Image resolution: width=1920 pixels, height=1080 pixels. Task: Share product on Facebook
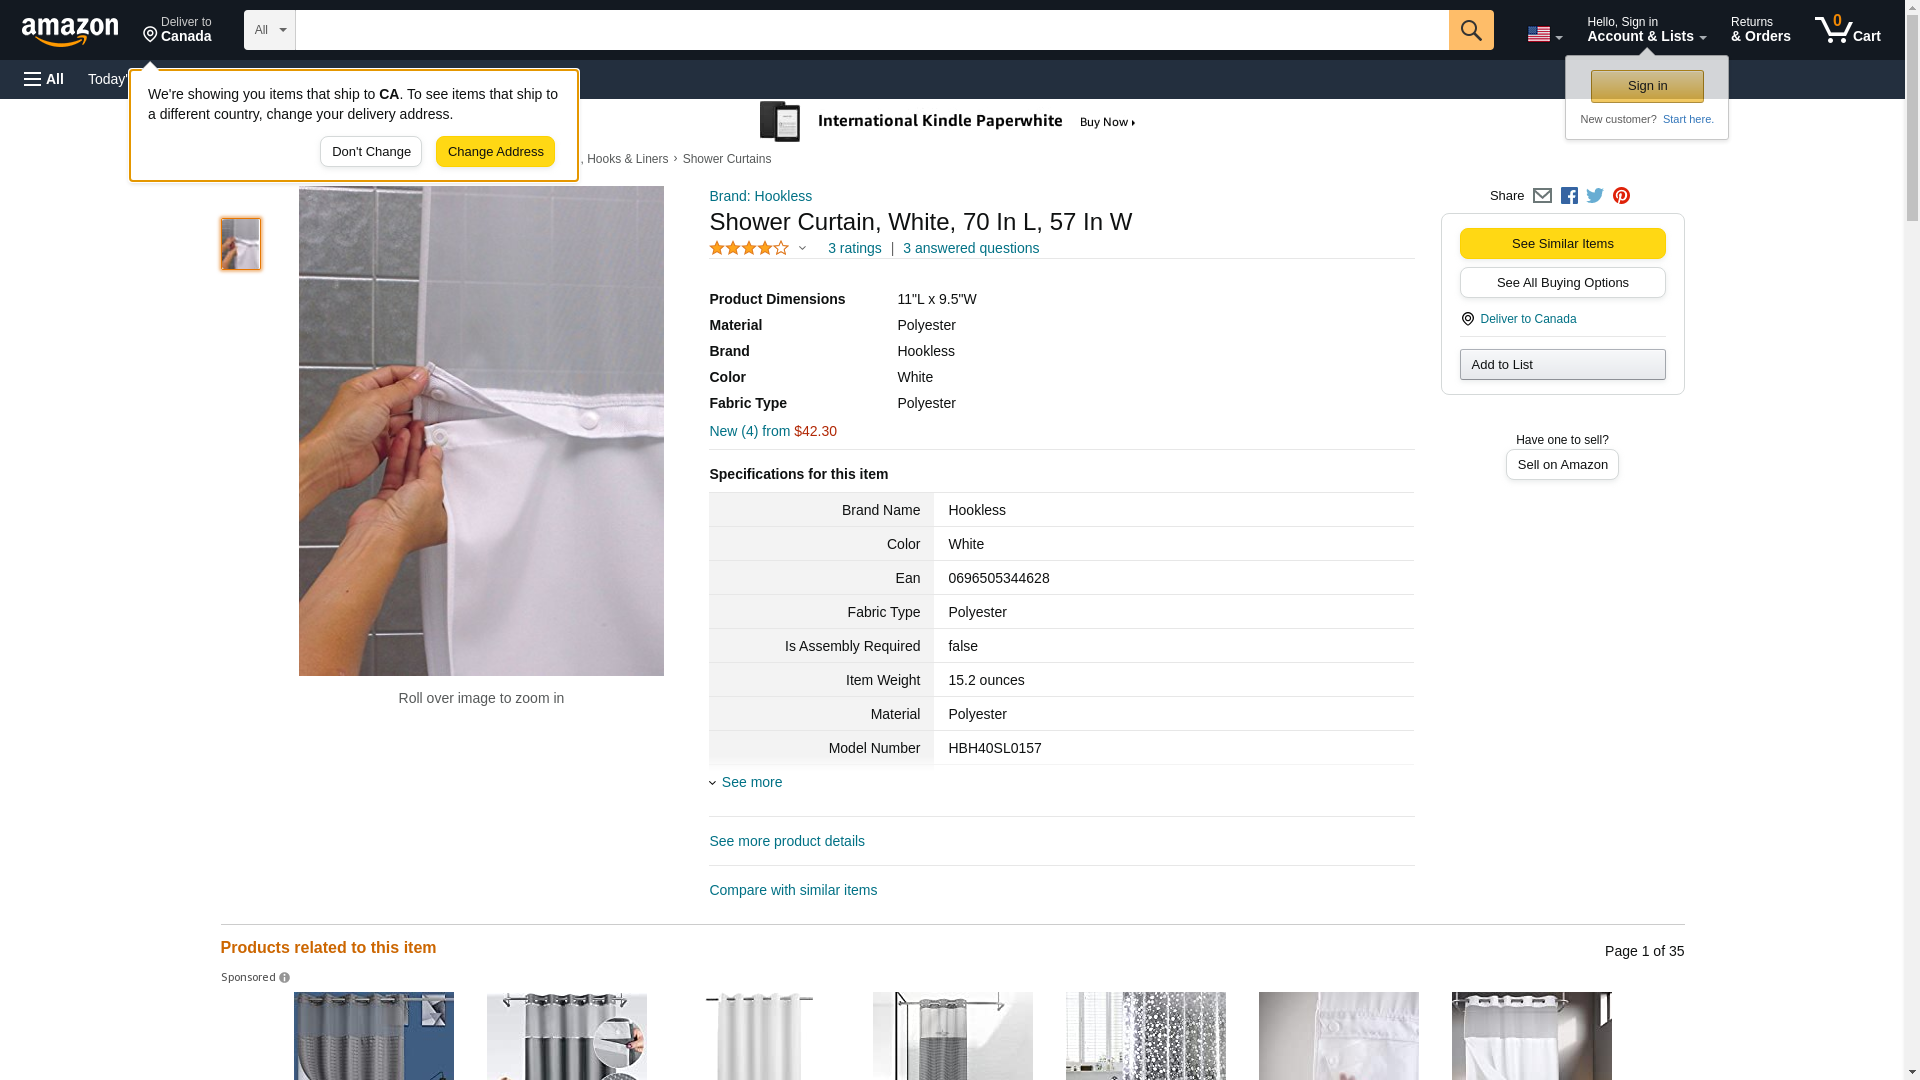pyautogui.click(x=1569, y=196)
